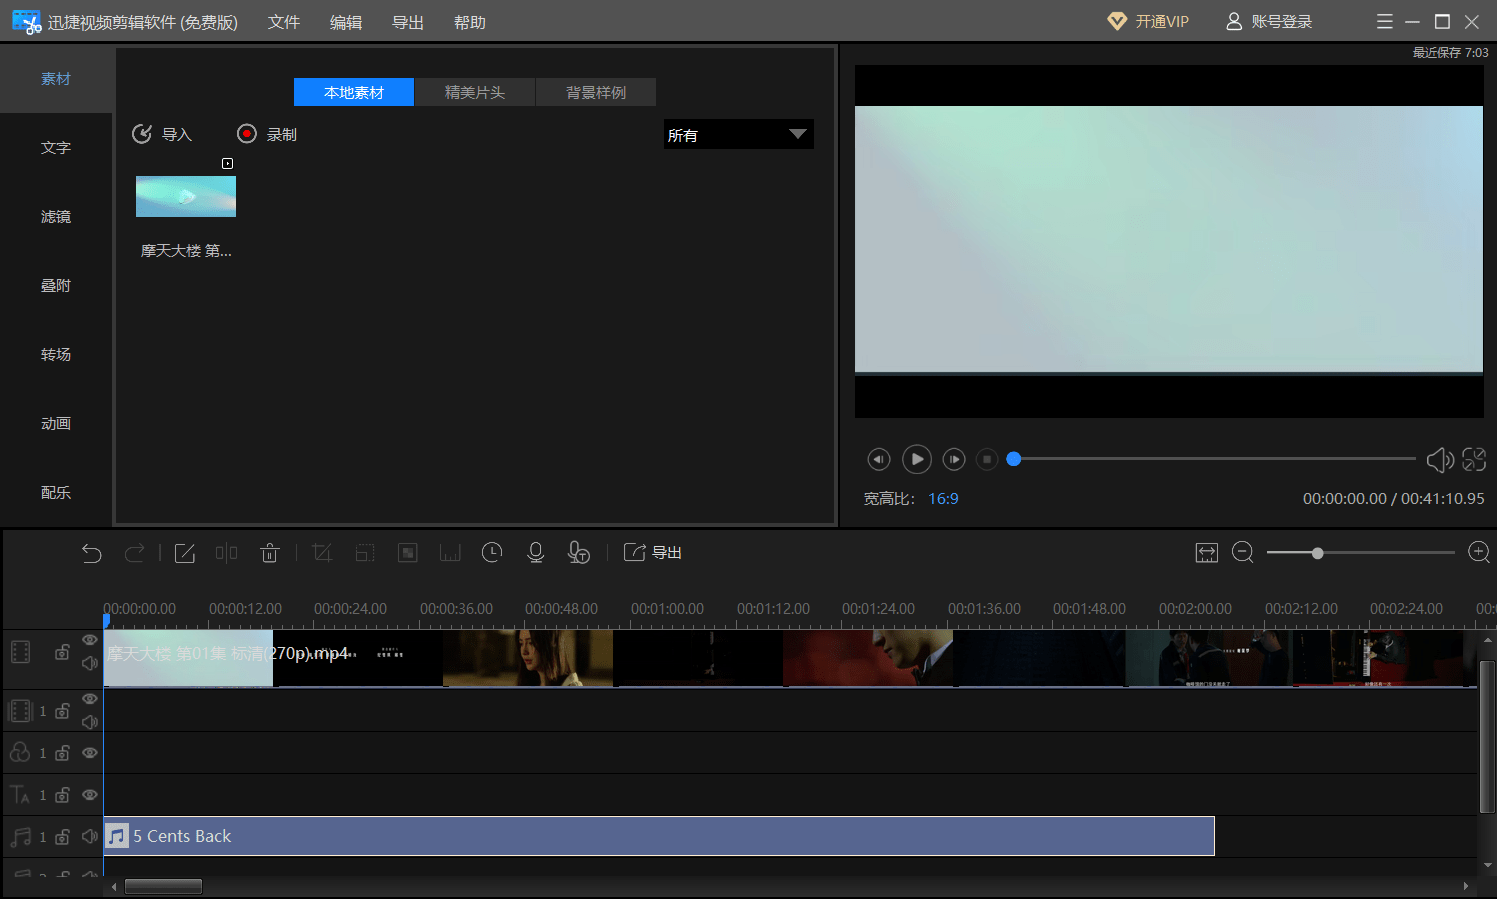
Task: Adjust the timeline zoom slider handle
Action: click(x=1318, y=553)
